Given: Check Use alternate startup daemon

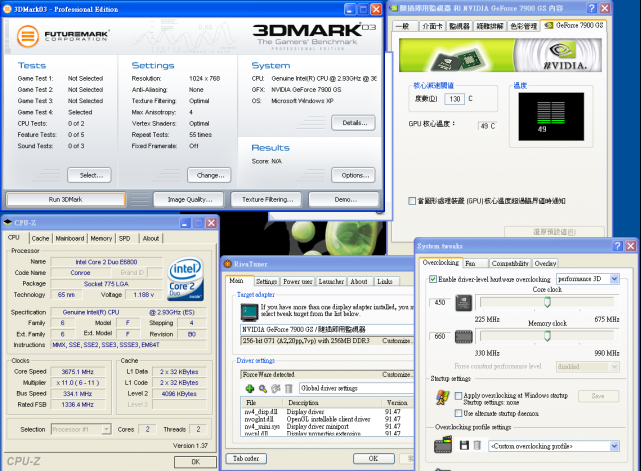Looking at the screenshot, I should point(459,413).
